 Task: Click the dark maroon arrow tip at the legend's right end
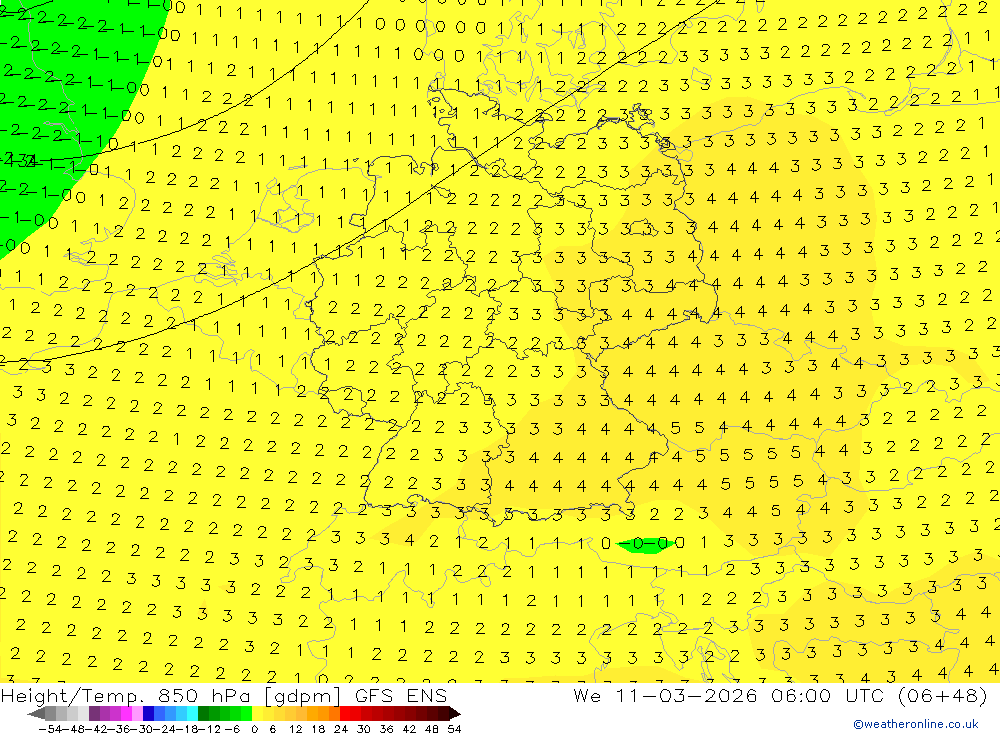click(455, 713)
